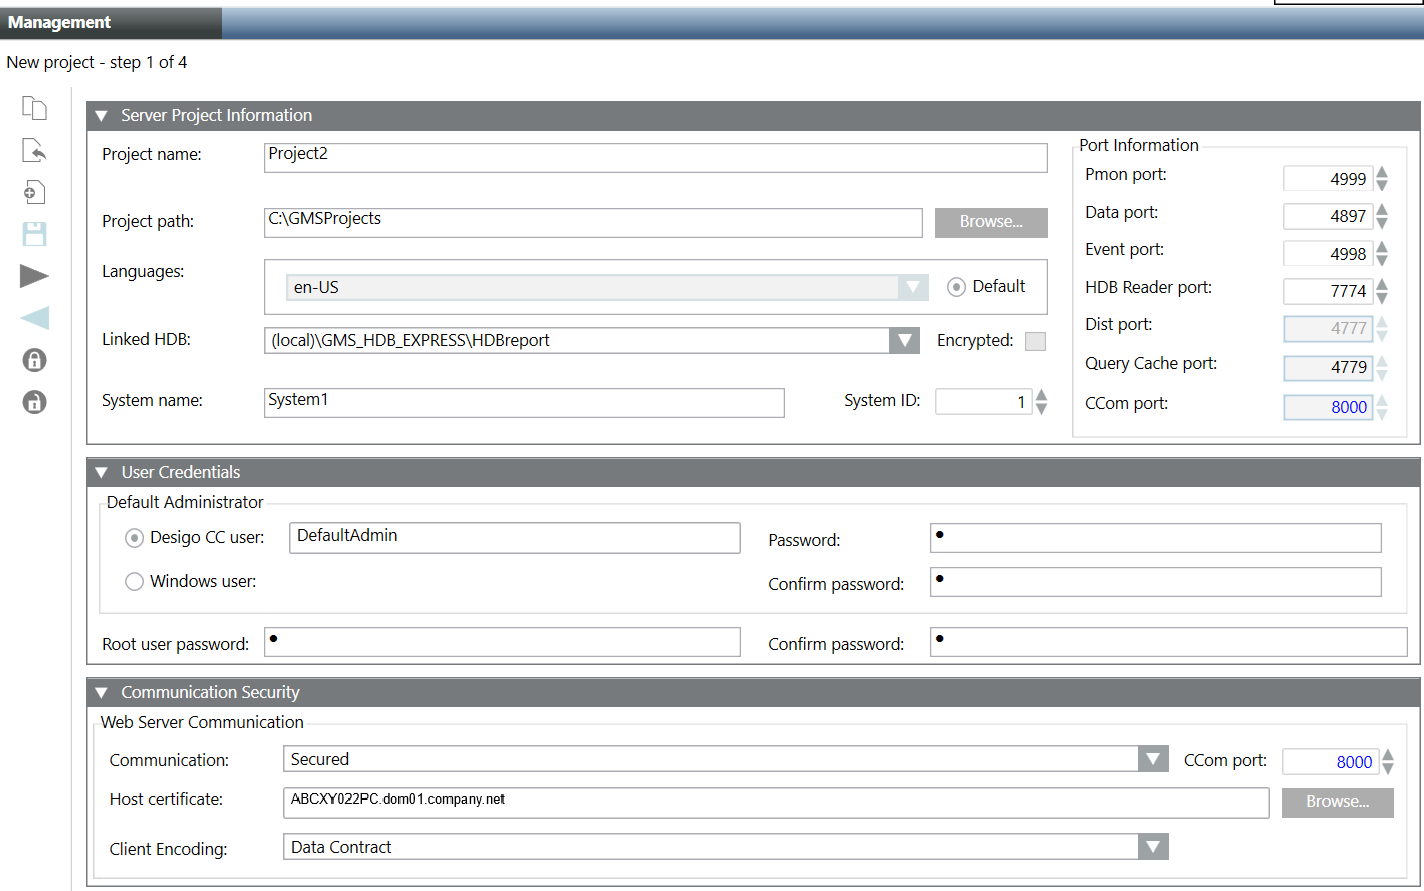Click Browse next to Project path
Image resolution: width=1424 pixels, height=891 pixels.
point(990,222)
